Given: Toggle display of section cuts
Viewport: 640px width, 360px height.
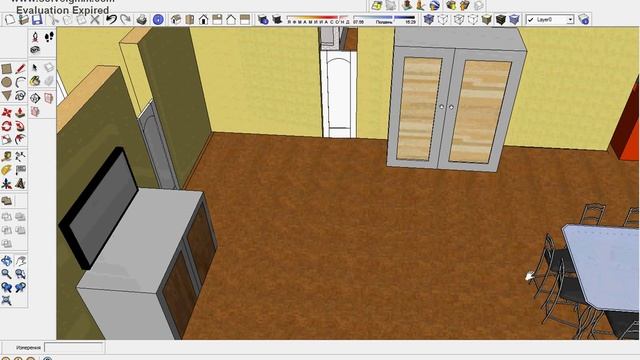Looking at the screenshot, I should [x=35, y=111].
